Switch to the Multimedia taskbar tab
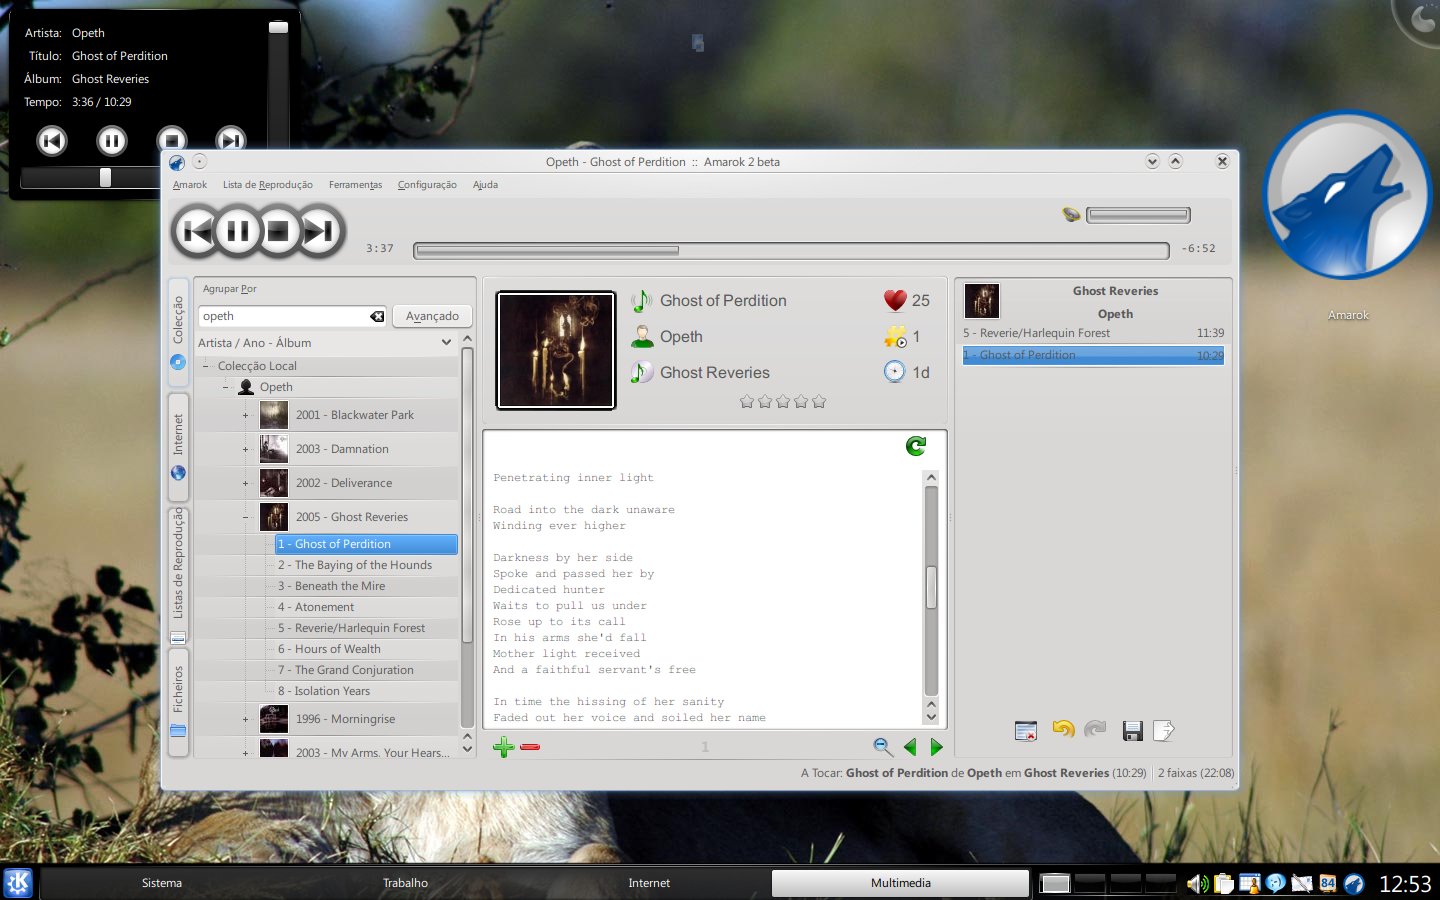Image resolution: width=1440 pixels, height=900 pixels. point(900,883)
